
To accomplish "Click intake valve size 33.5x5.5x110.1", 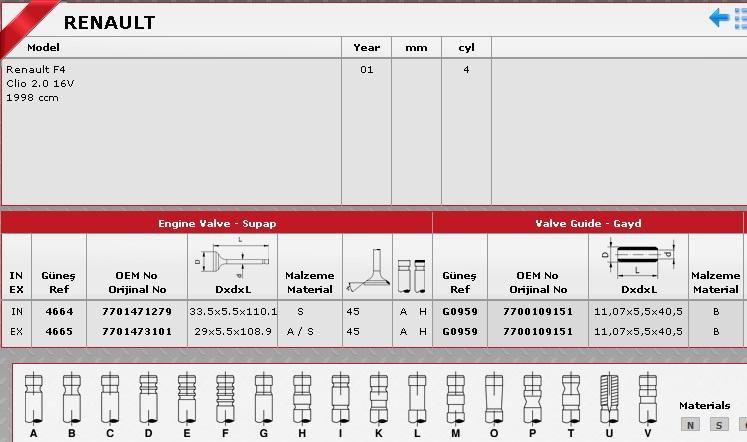I will click(x=233, y=311).
